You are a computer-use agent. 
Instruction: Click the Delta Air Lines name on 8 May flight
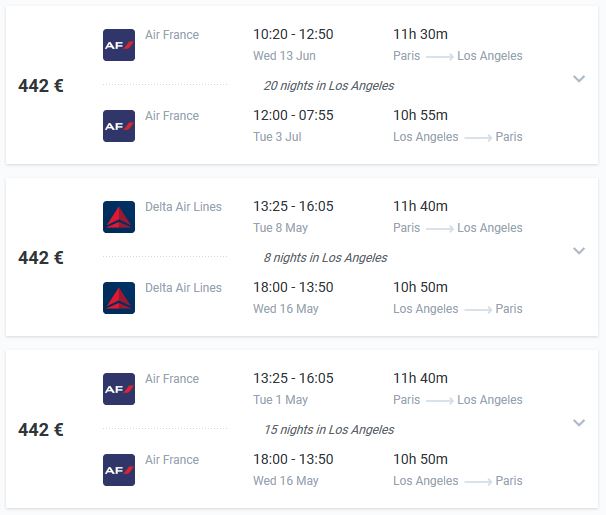click(183, 207)
